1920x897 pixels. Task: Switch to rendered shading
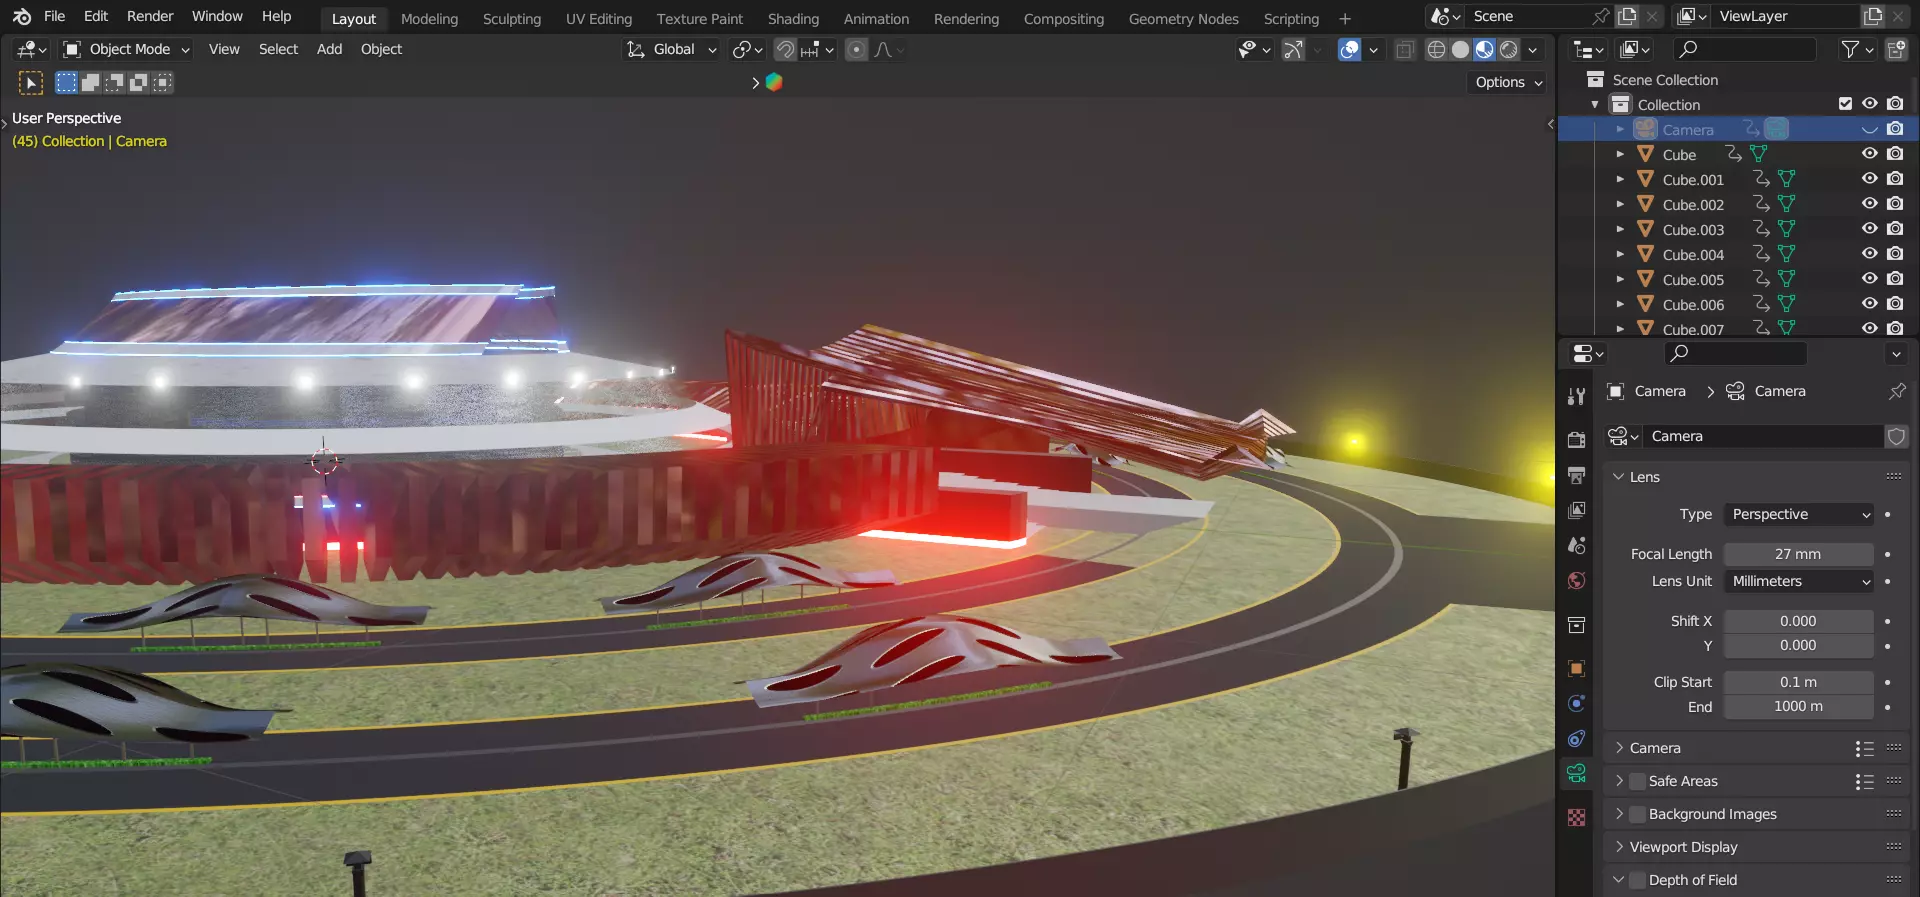[x=1509, y=49]
